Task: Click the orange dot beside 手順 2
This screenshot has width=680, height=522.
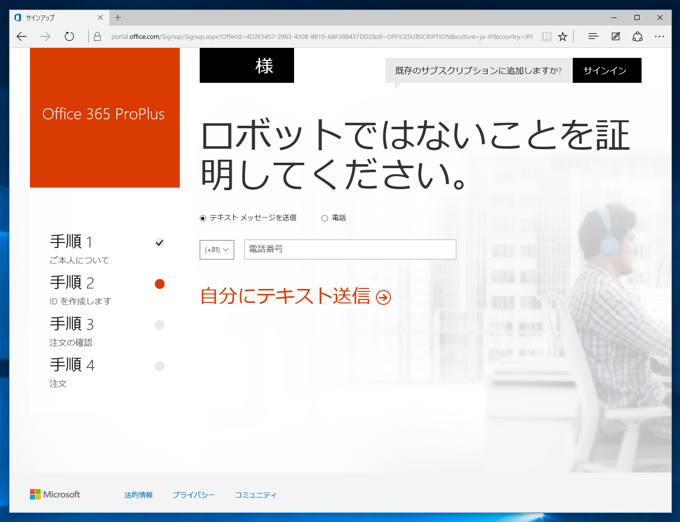Action: 160,284
